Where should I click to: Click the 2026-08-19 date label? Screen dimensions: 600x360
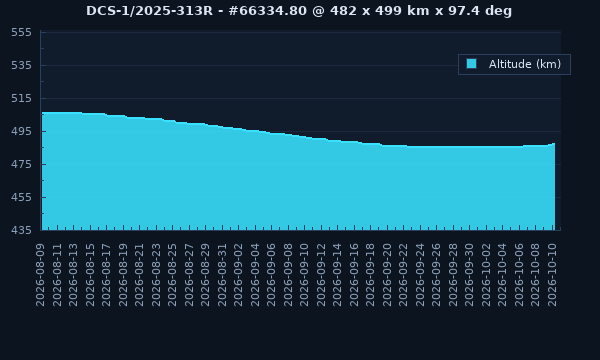(123, 275)
